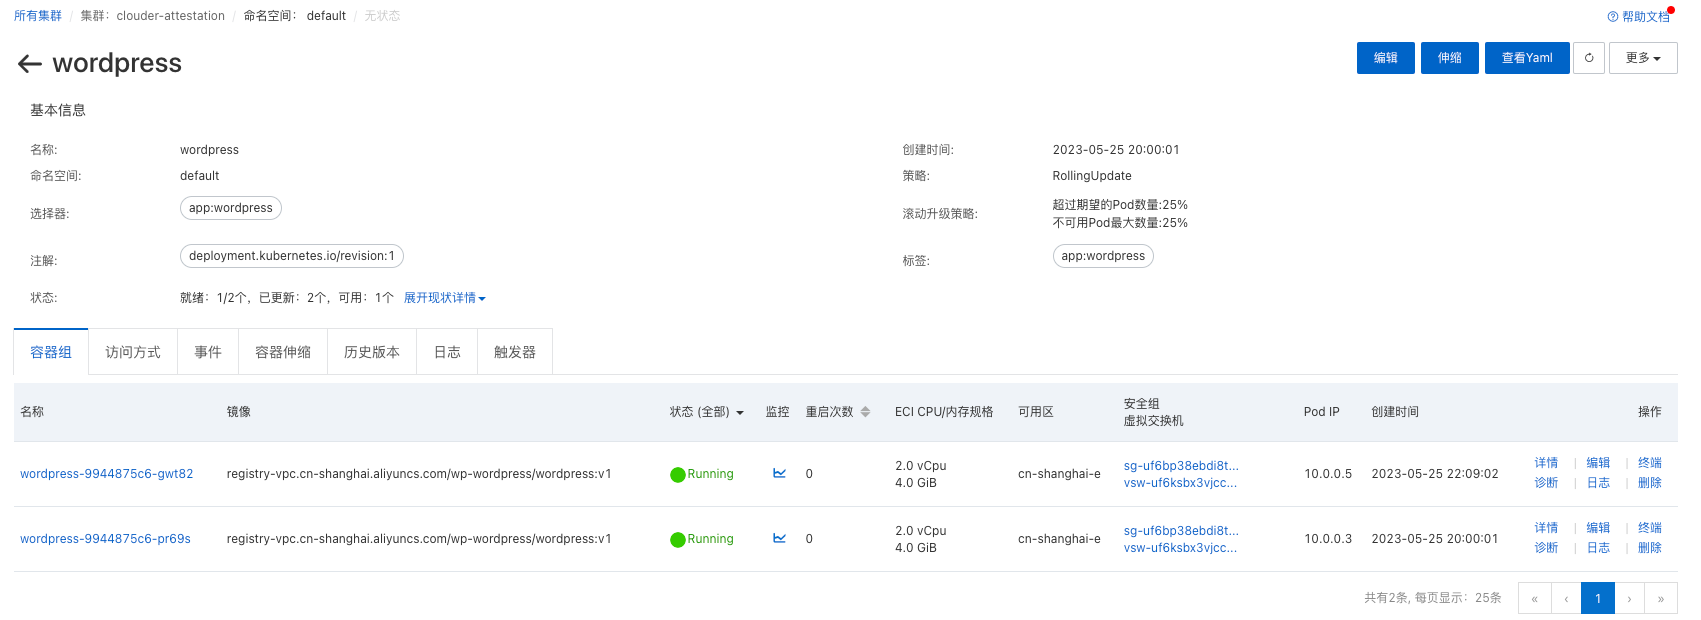Click creation time 2023-05-25 22:09:02
Image resolution: width=1701 pixels, height=620 pixels.
[x=1435, y=474]
